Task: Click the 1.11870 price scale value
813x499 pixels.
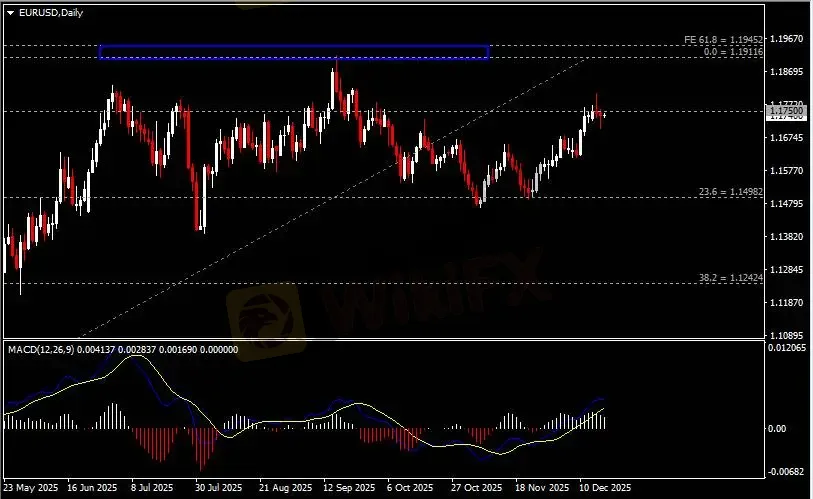Action: coord(787,302)
